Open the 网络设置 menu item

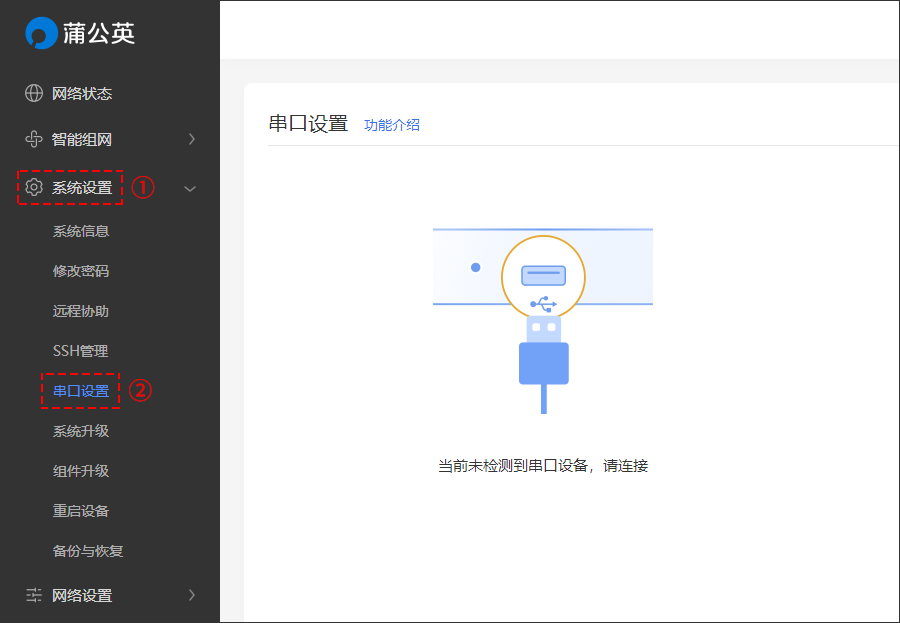point(82,595)
